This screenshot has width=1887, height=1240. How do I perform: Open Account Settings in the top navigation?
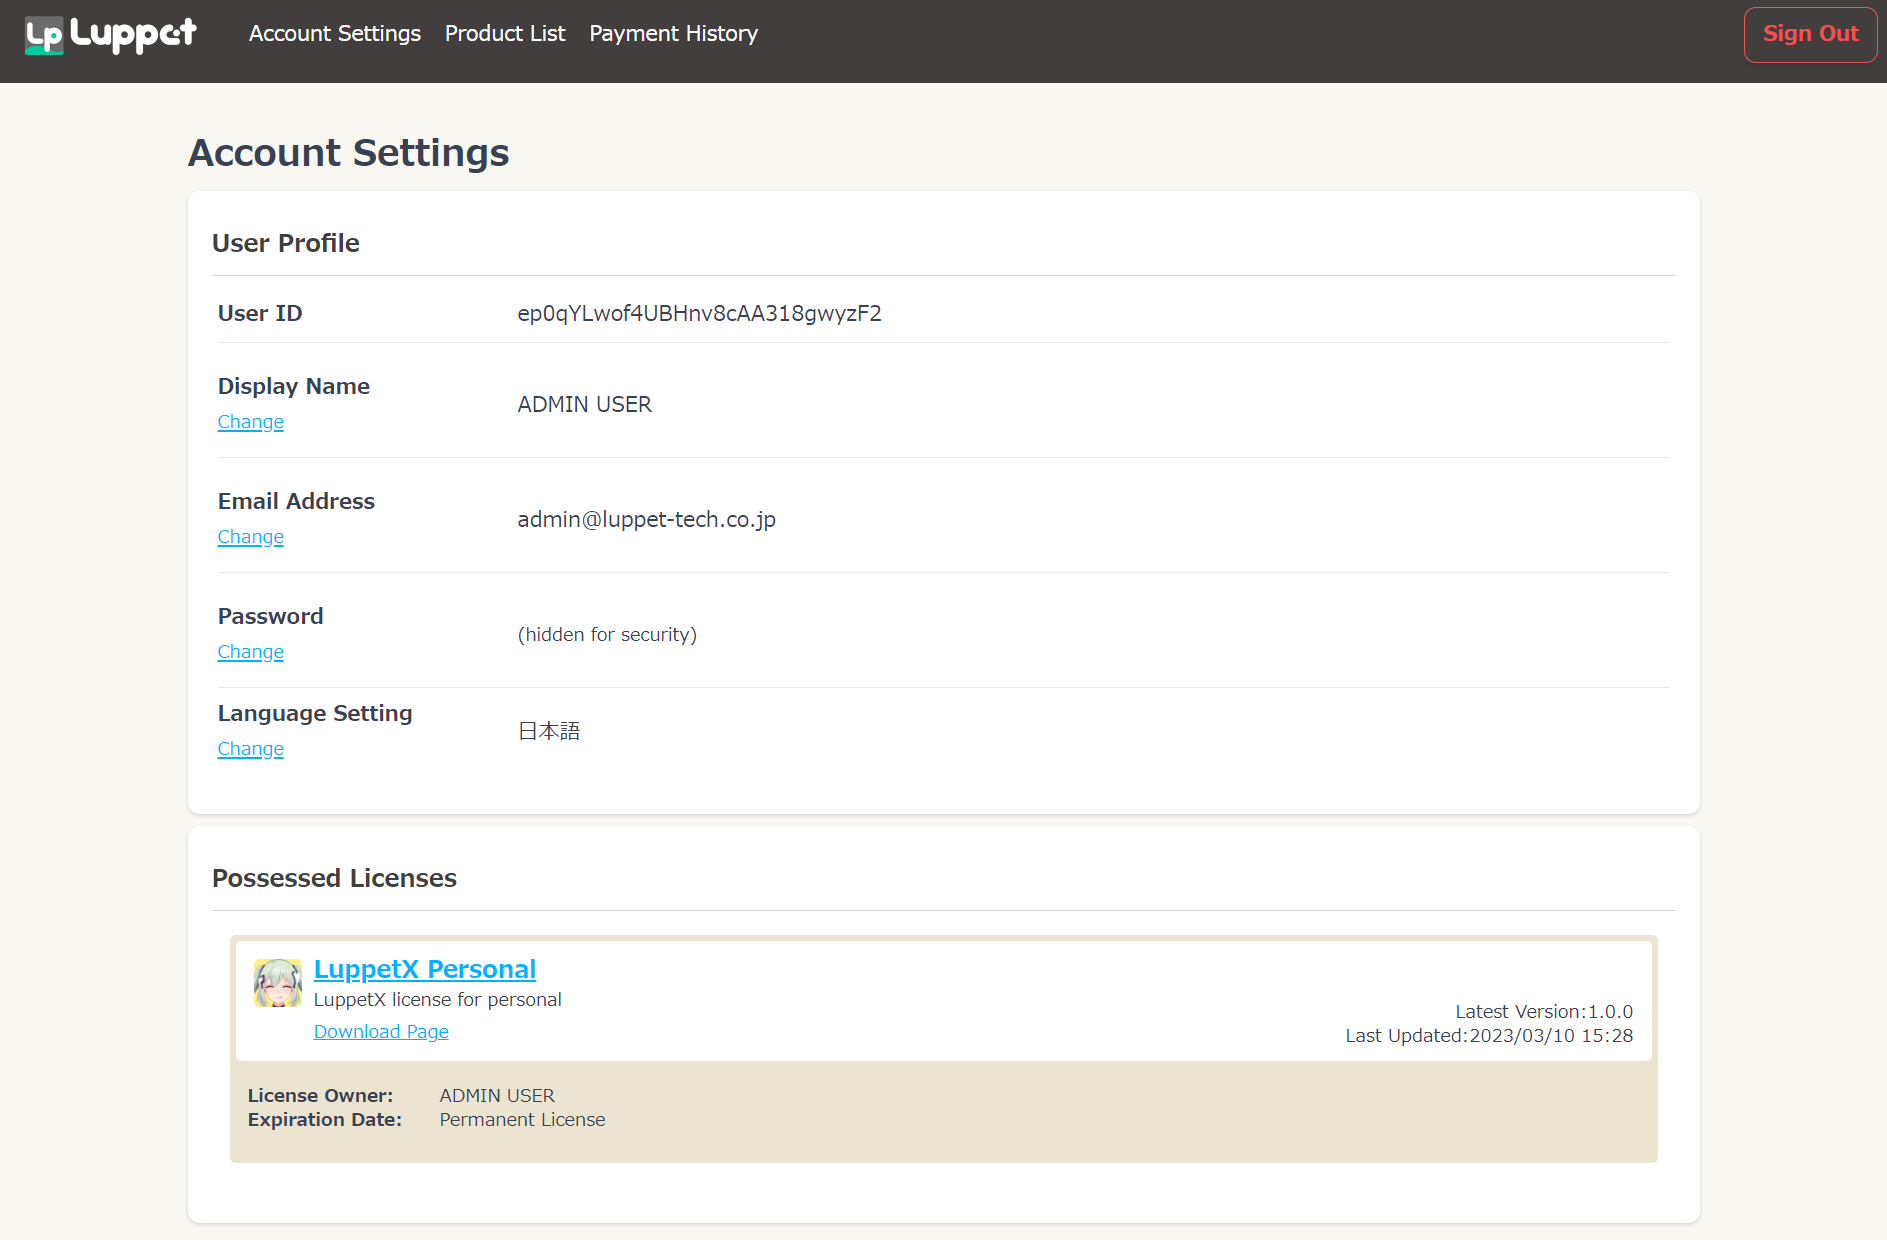coord(334,33)
